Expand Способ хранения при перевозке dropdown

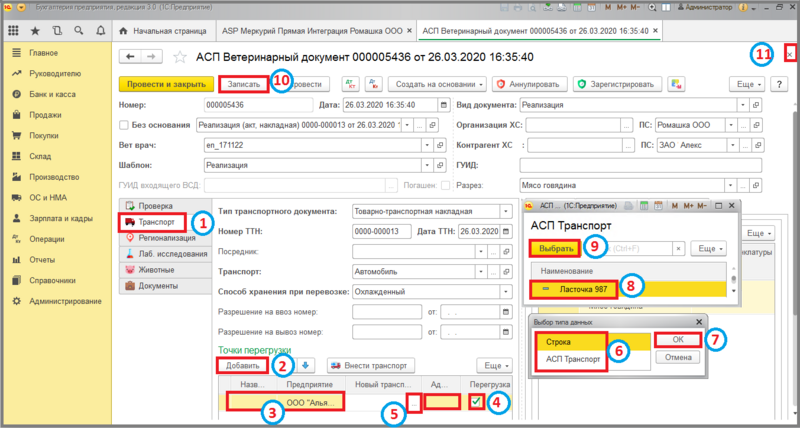click(x=506, y=292)
